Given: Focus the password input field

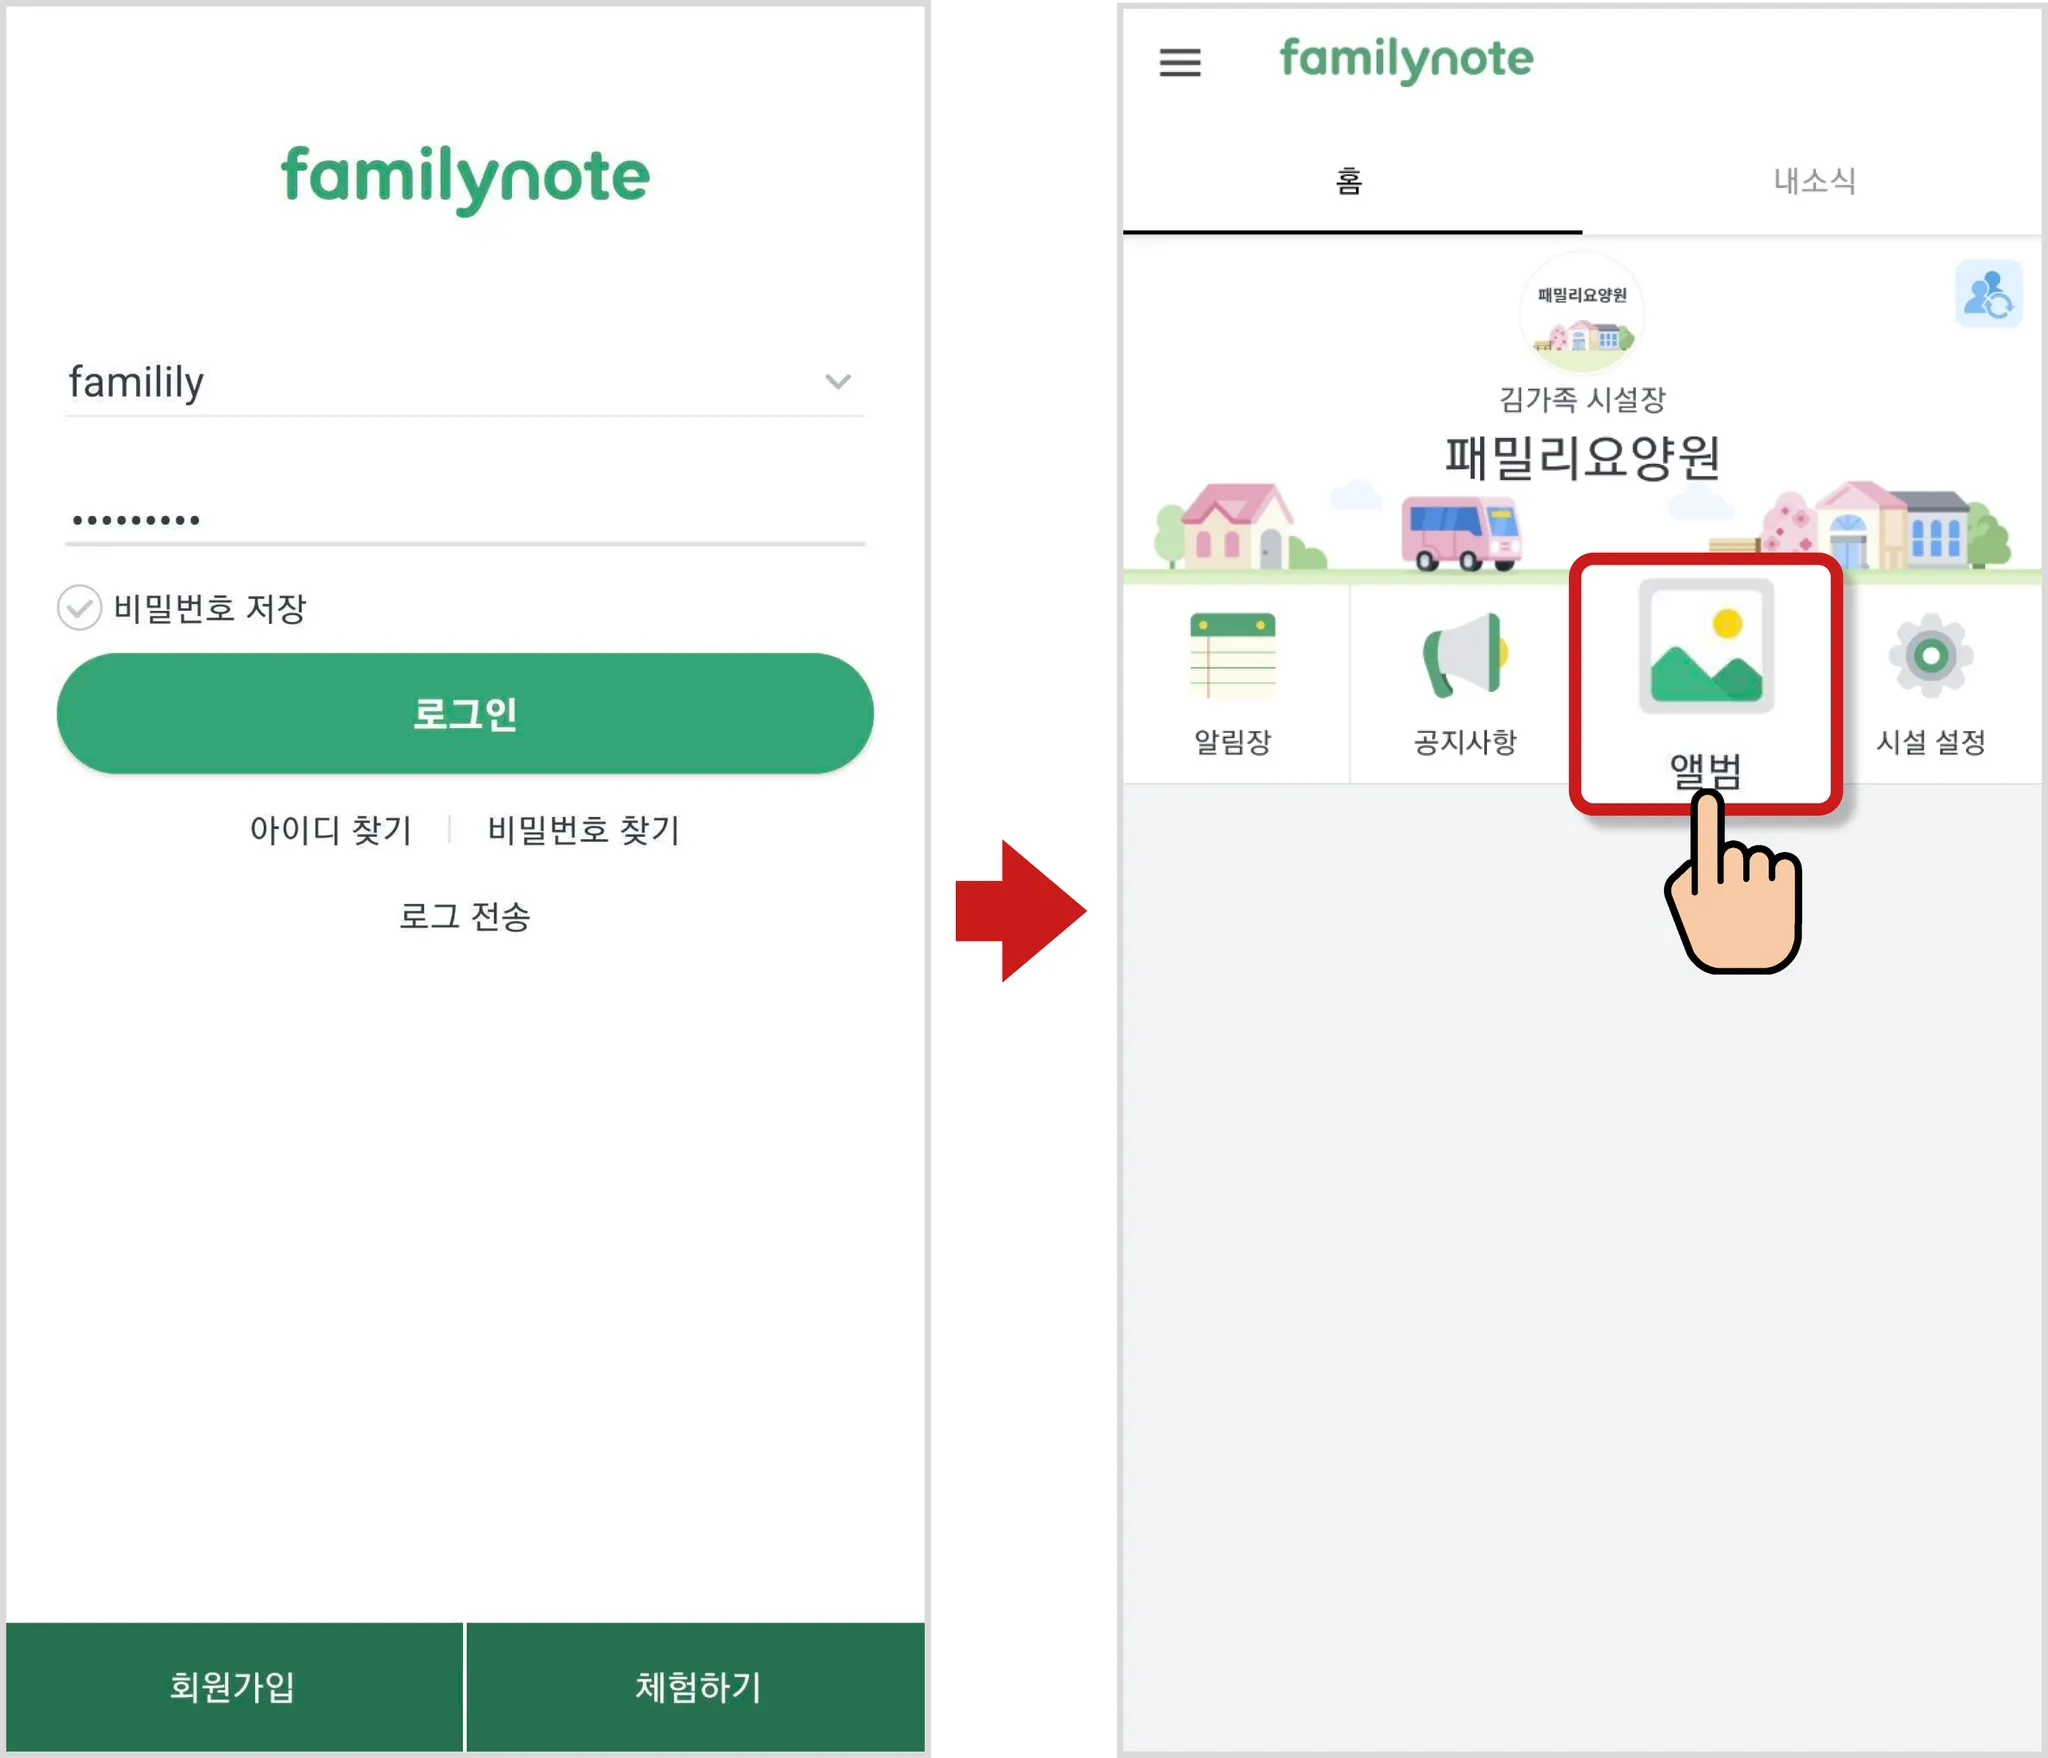Looking at the screenshot, I should coord(465,518).
